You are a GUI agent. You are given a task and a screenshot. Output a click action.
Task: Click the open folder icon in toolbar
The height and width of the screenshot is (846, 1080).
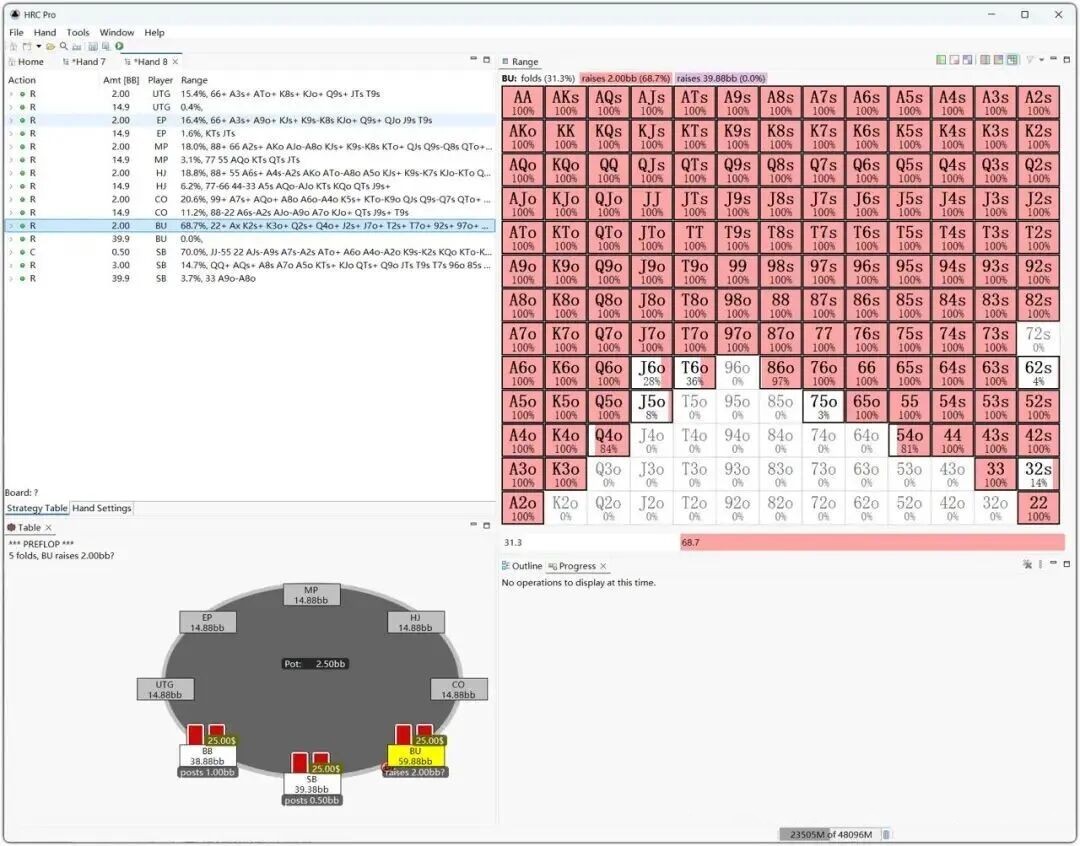[x=50, y=46]
